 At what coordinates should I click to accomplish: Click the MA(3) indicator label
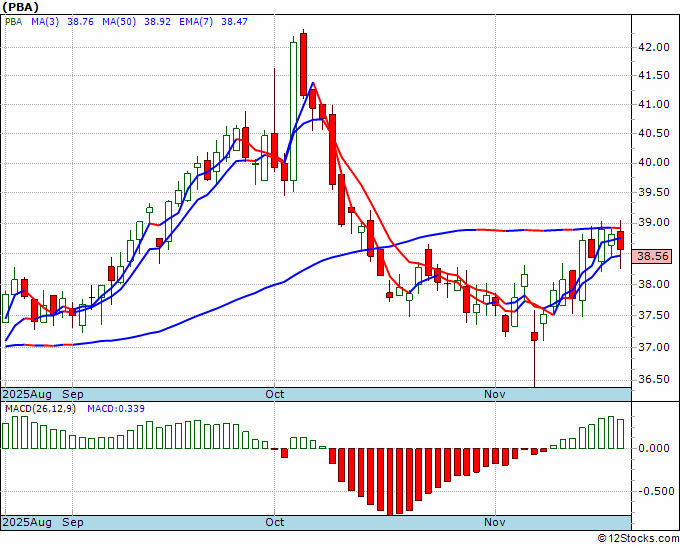tap(45, 22)
